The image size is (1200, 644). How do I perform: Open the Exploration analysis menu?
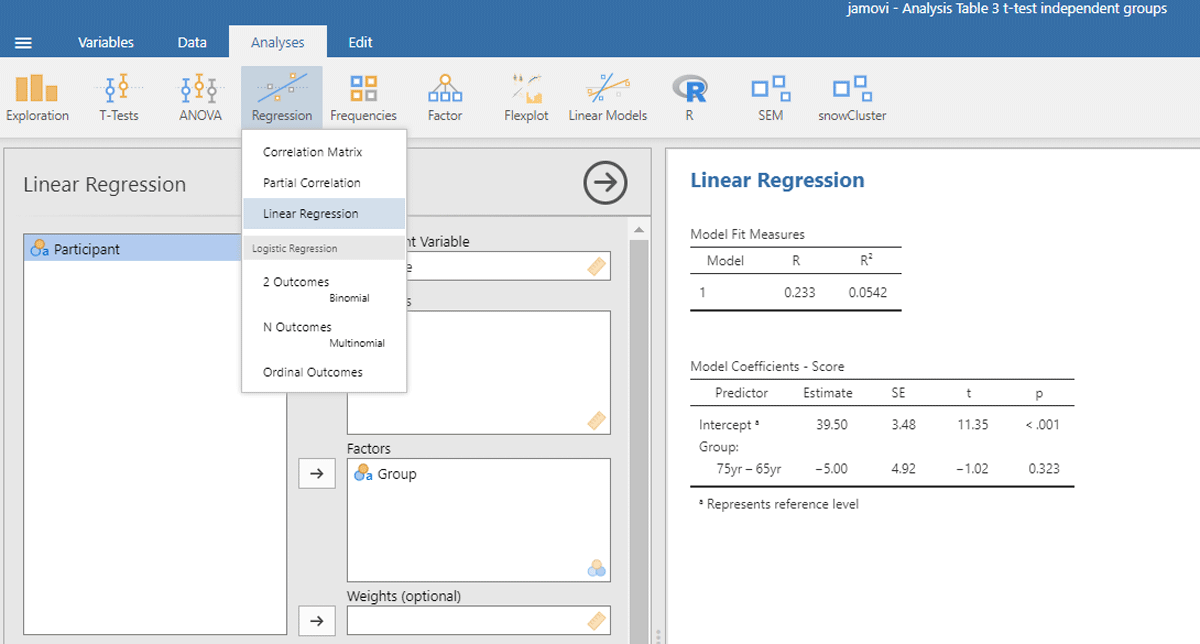click(37, 98)
